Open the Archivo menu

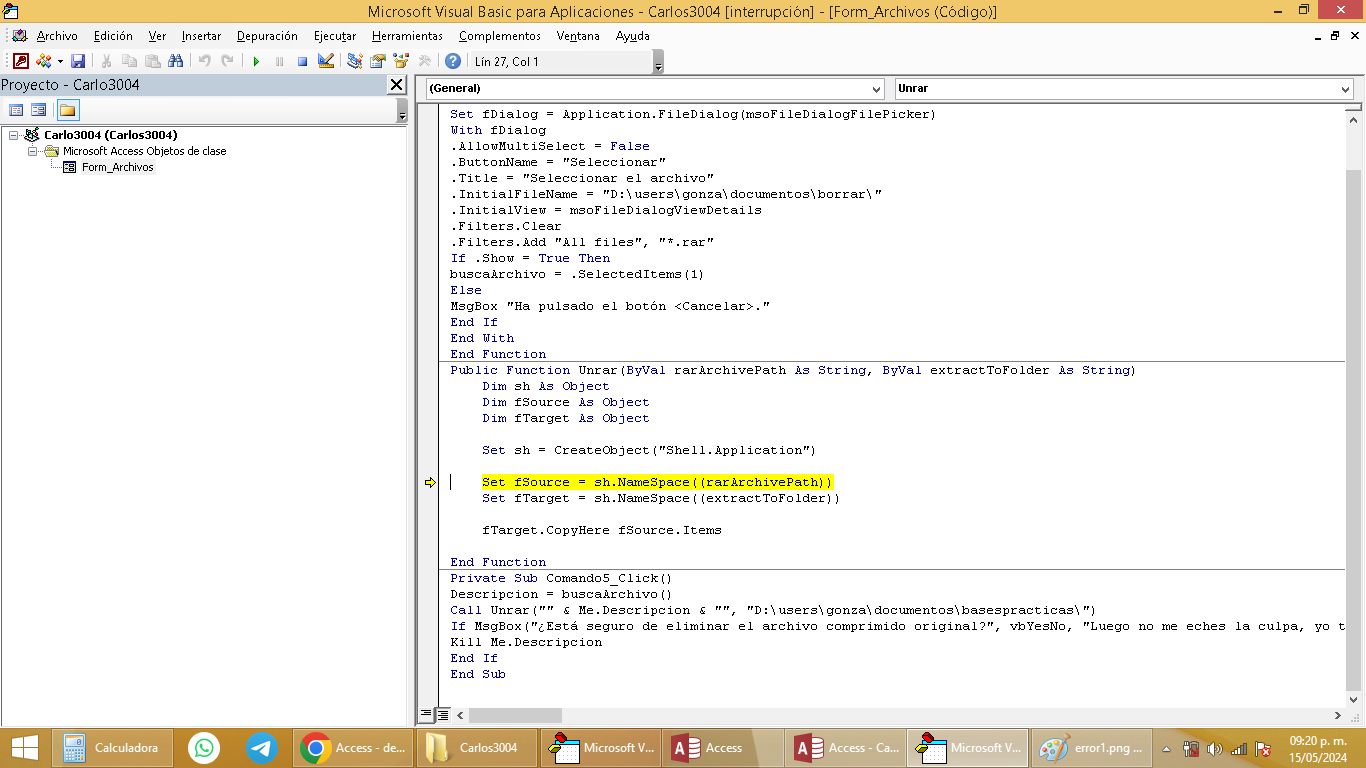(x=57, y=36)
